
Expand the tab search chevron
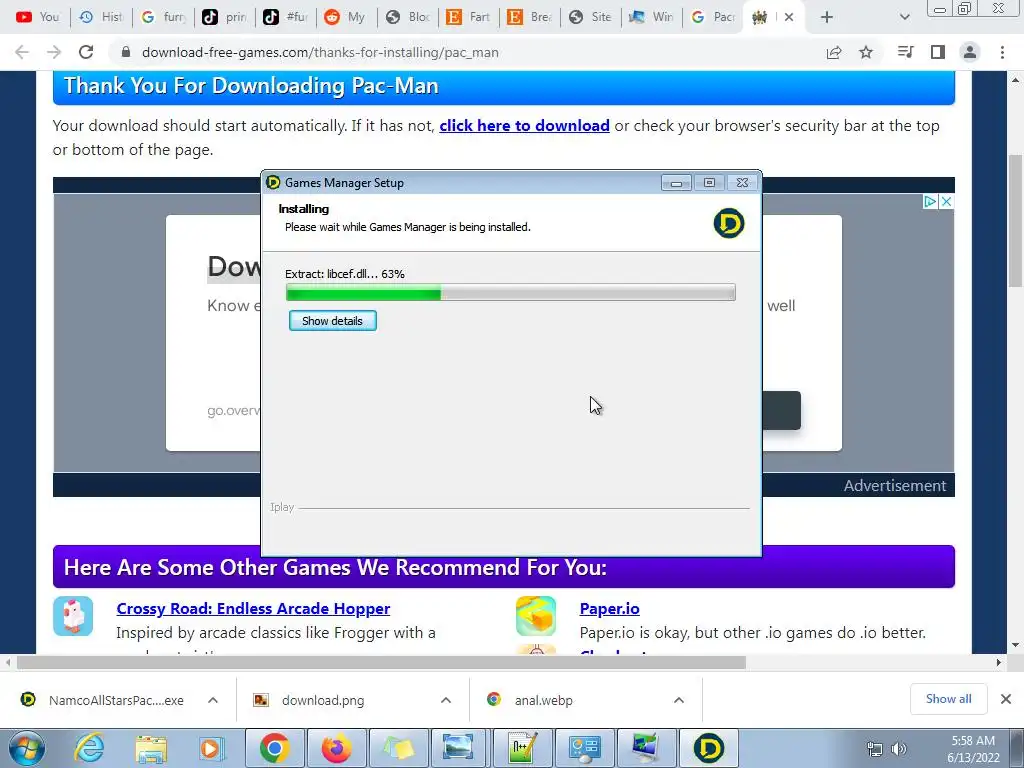[904, 17]
